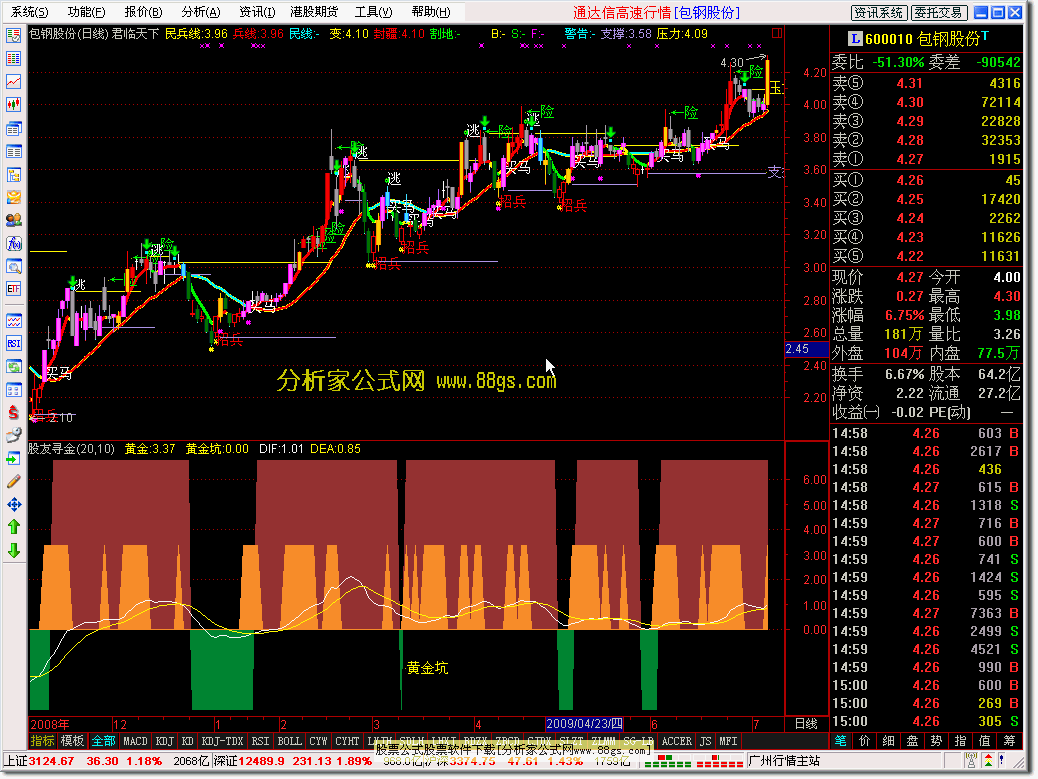The width and height of the screenshot is (1038, 779).
Task: Switch to CYW indicator tab
Action: click(318, 741)
